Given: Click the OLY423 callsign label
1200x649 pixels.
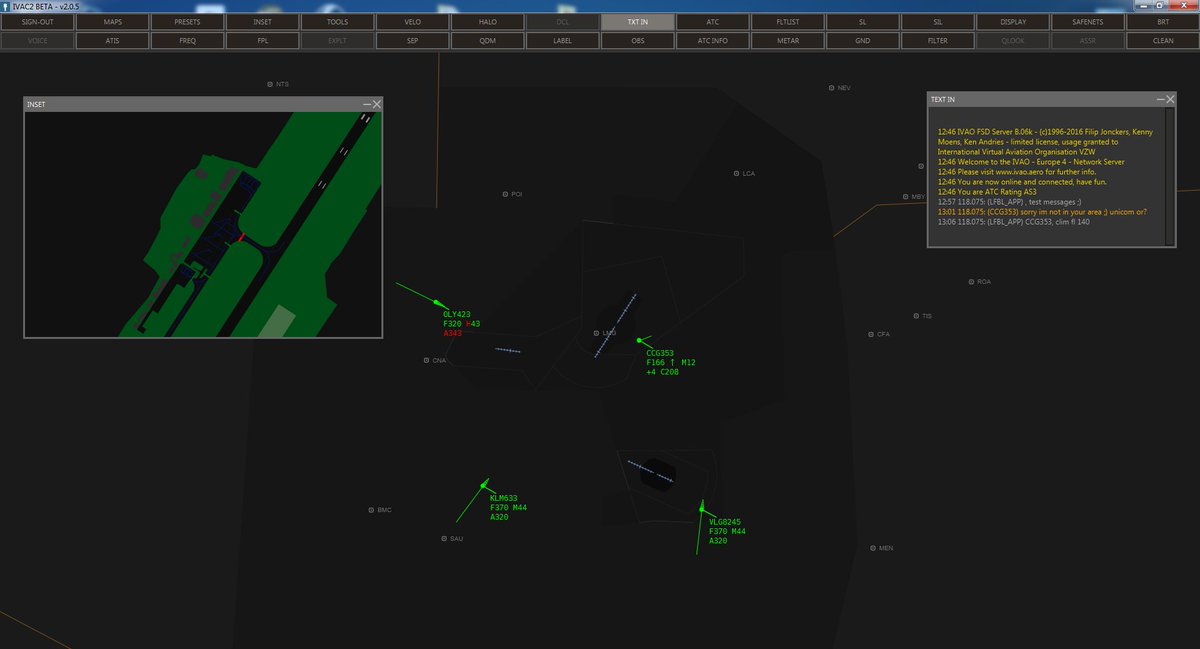Looking at the screenshot, I should click(456, 314).
